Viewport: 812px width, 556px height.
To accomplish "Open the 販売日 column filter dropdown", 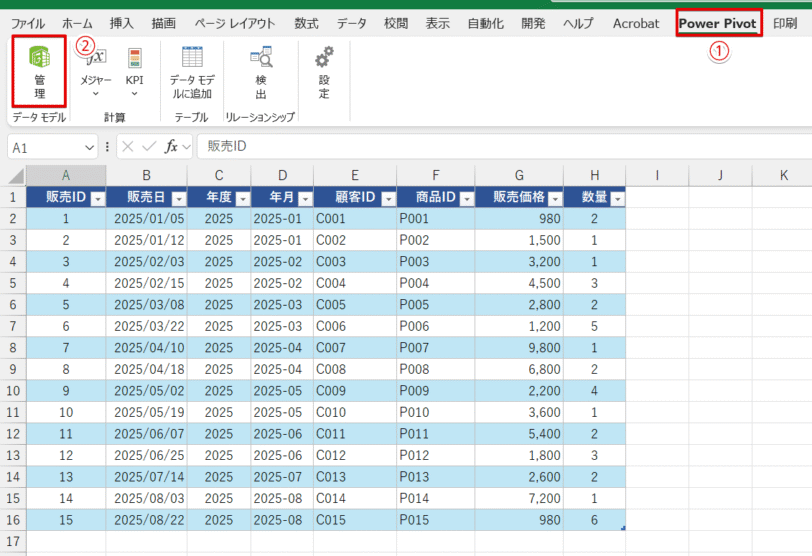I will point(179,198).
